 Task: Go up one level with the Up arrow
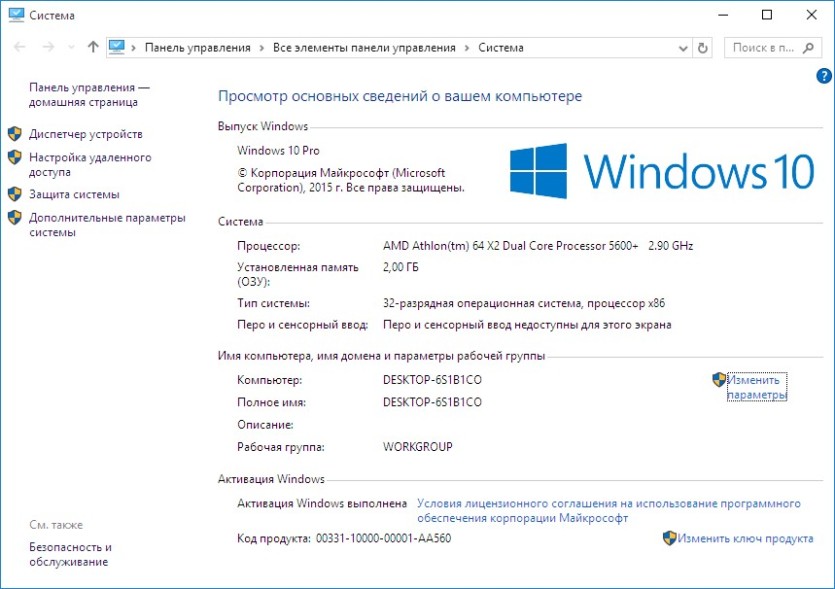point(93,47)
